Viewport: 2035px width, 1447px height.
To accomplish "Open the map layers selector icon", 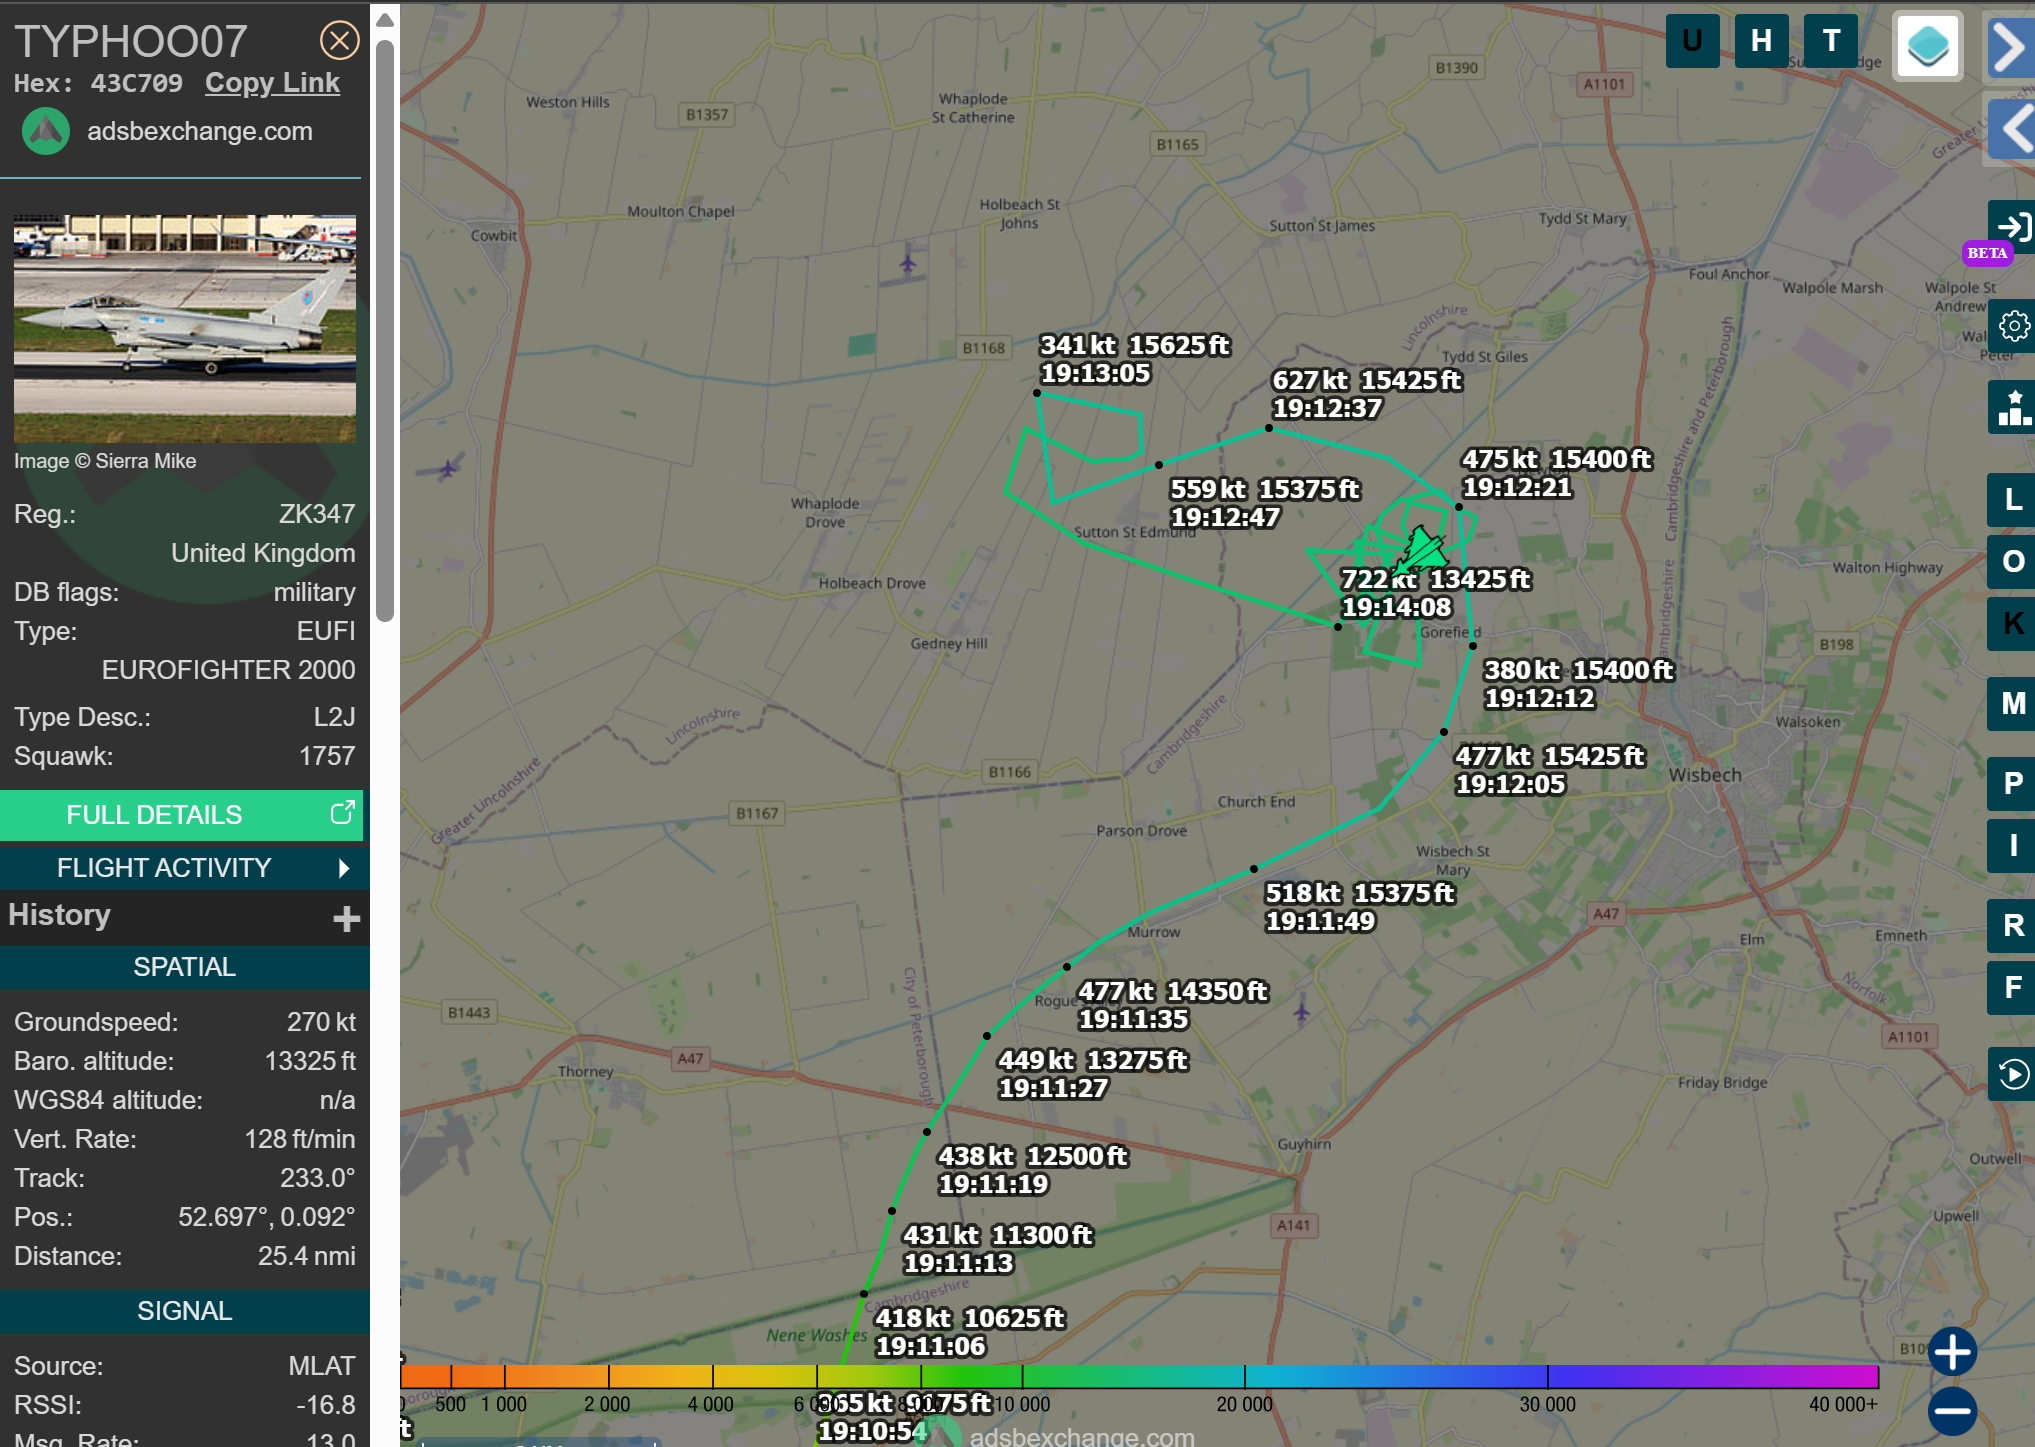I will pyautogui.click(x=1927, y=46).
